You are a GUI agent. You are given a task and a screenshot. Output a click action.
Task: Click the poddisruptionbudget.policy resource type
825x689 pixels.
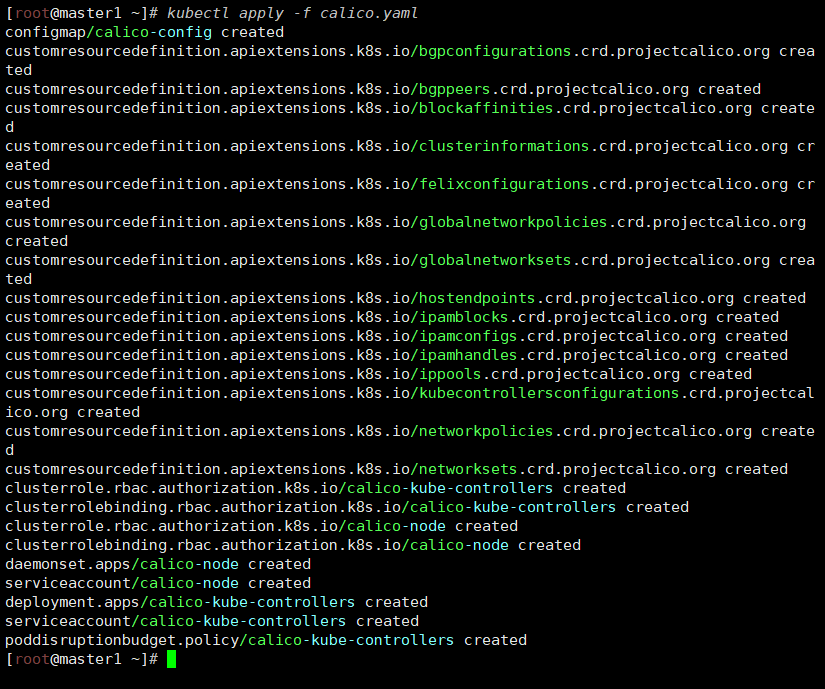(x=122, y=640)
